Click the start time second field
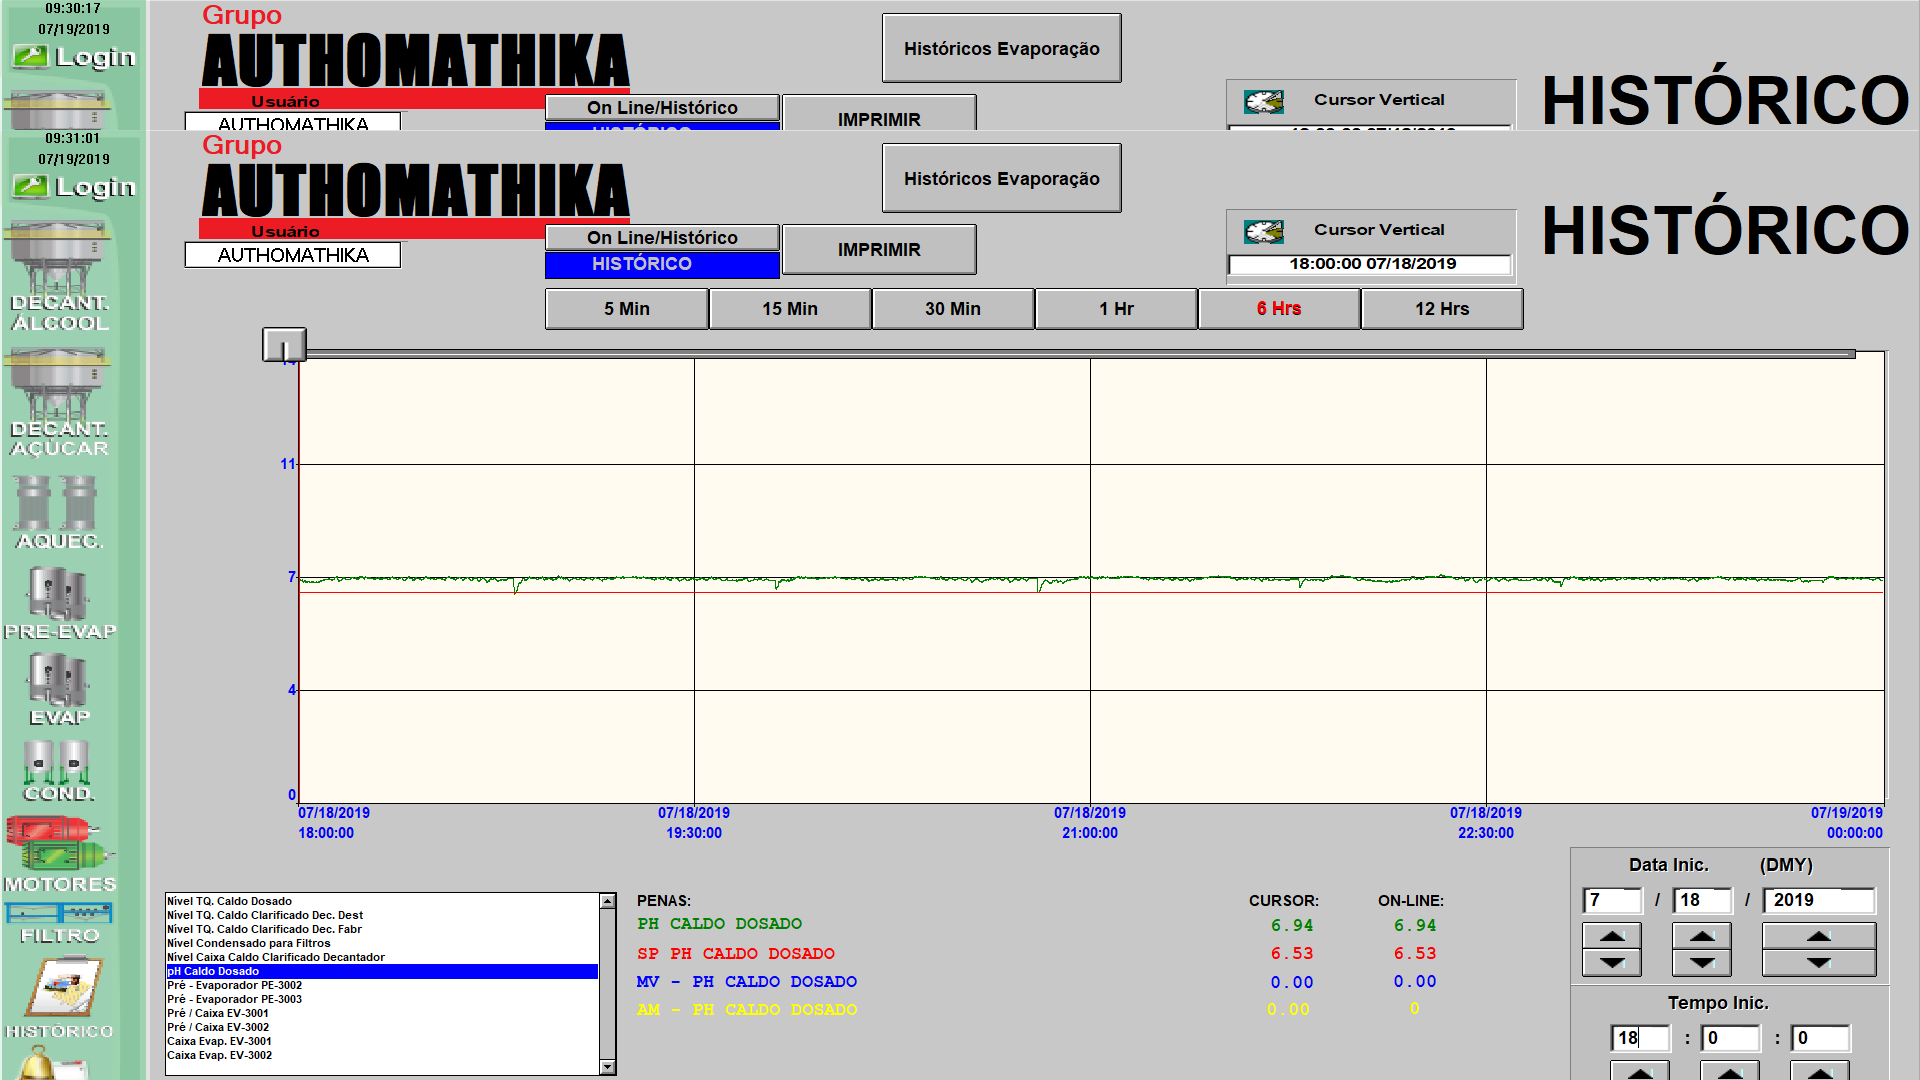The width and height of the screenshot is (1920, 1080). click(1820, 1038)
